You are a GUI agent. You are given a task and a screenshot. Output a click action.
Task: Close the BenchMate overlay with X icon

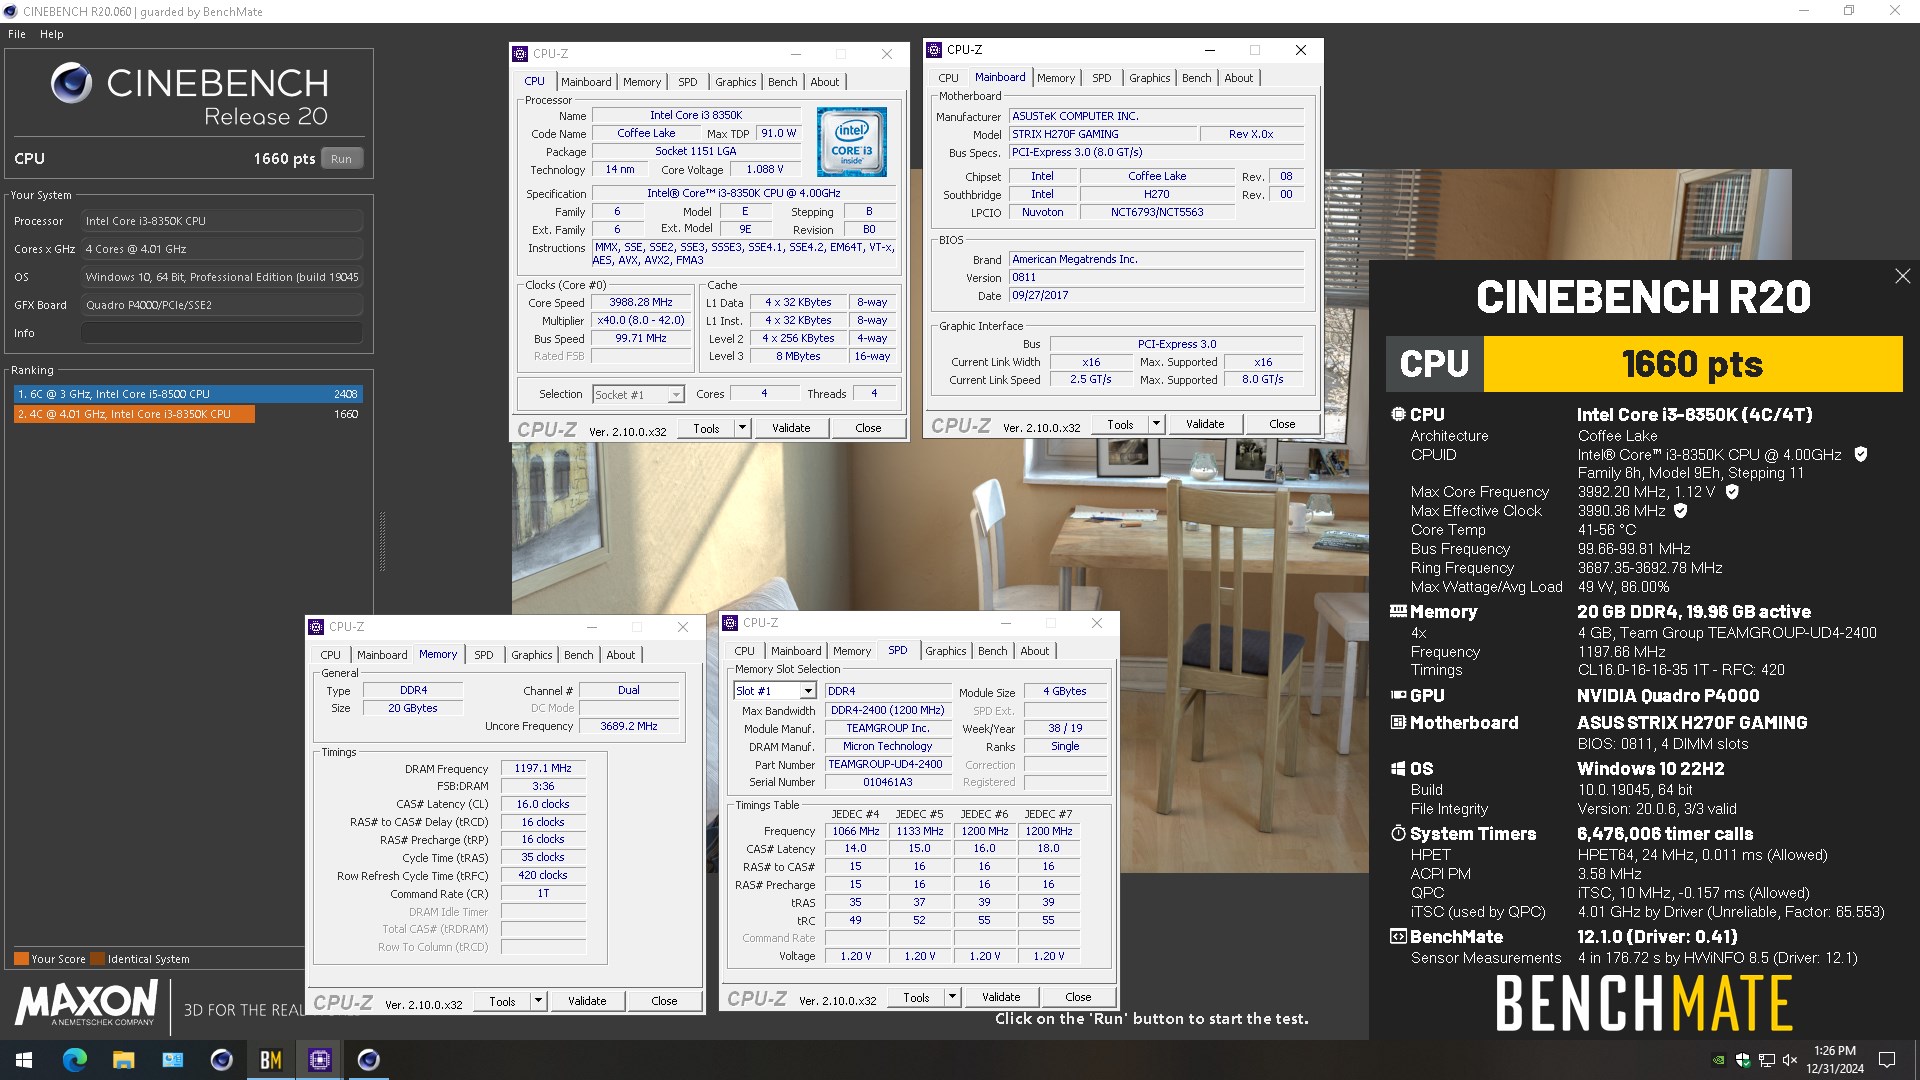(x=1902, y=276)
